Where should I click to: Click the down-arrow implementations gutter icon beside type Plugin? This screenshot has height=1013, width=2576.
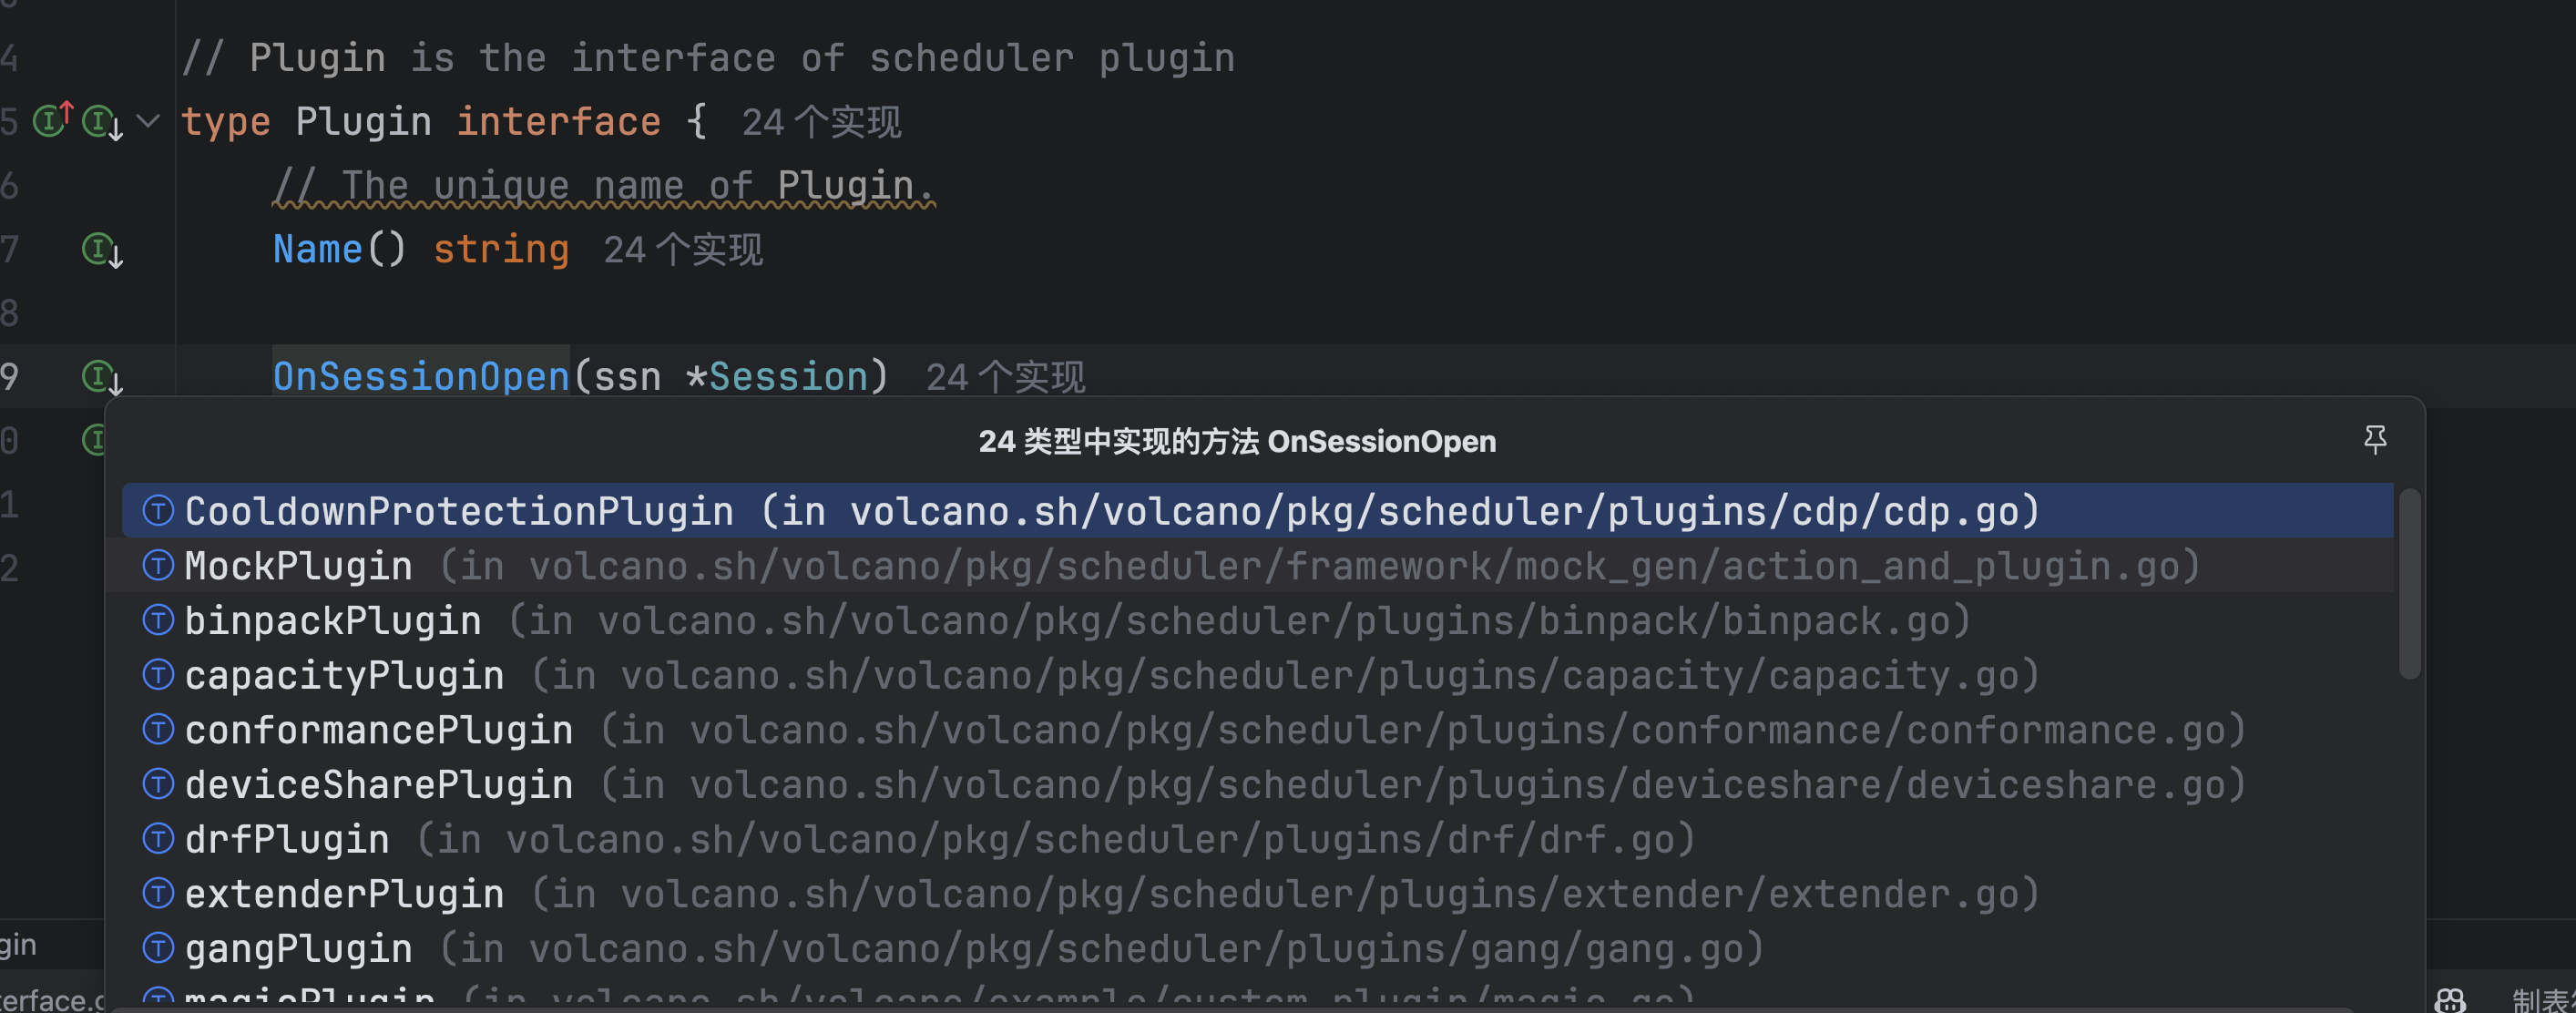click(102, 123)
